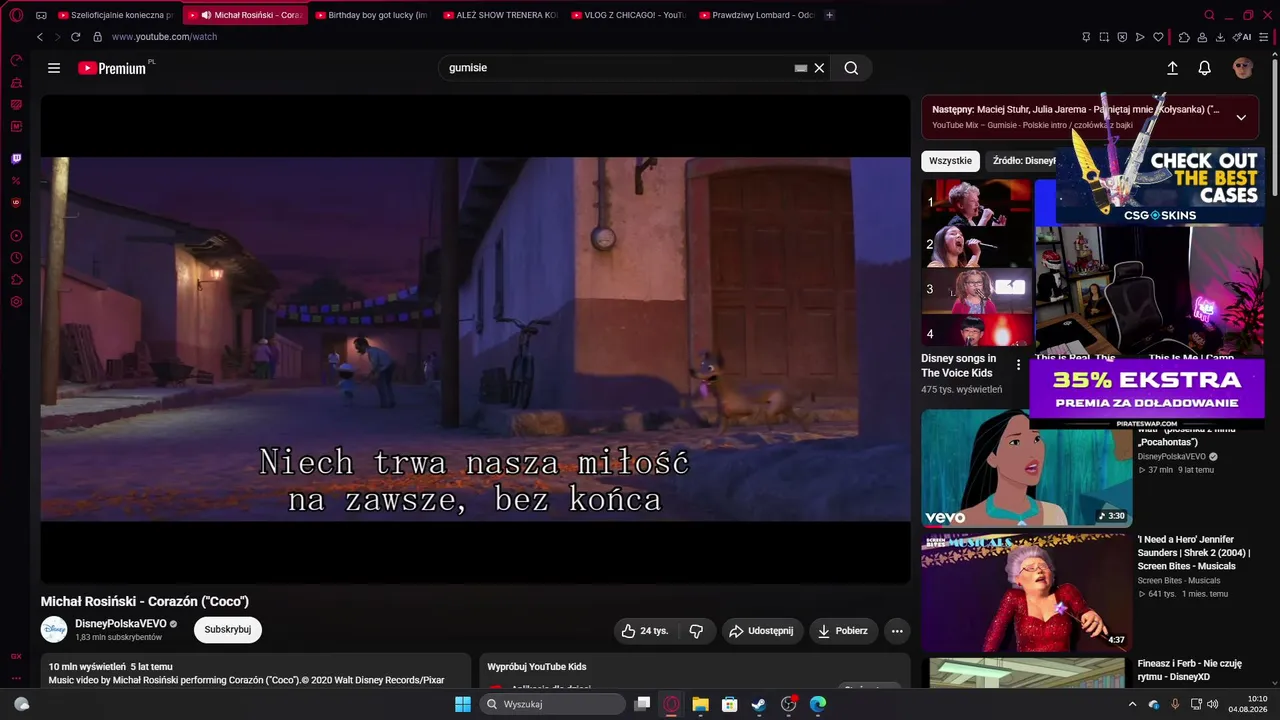
Task: Go back in browser history
Action: (x=40, y=37)
